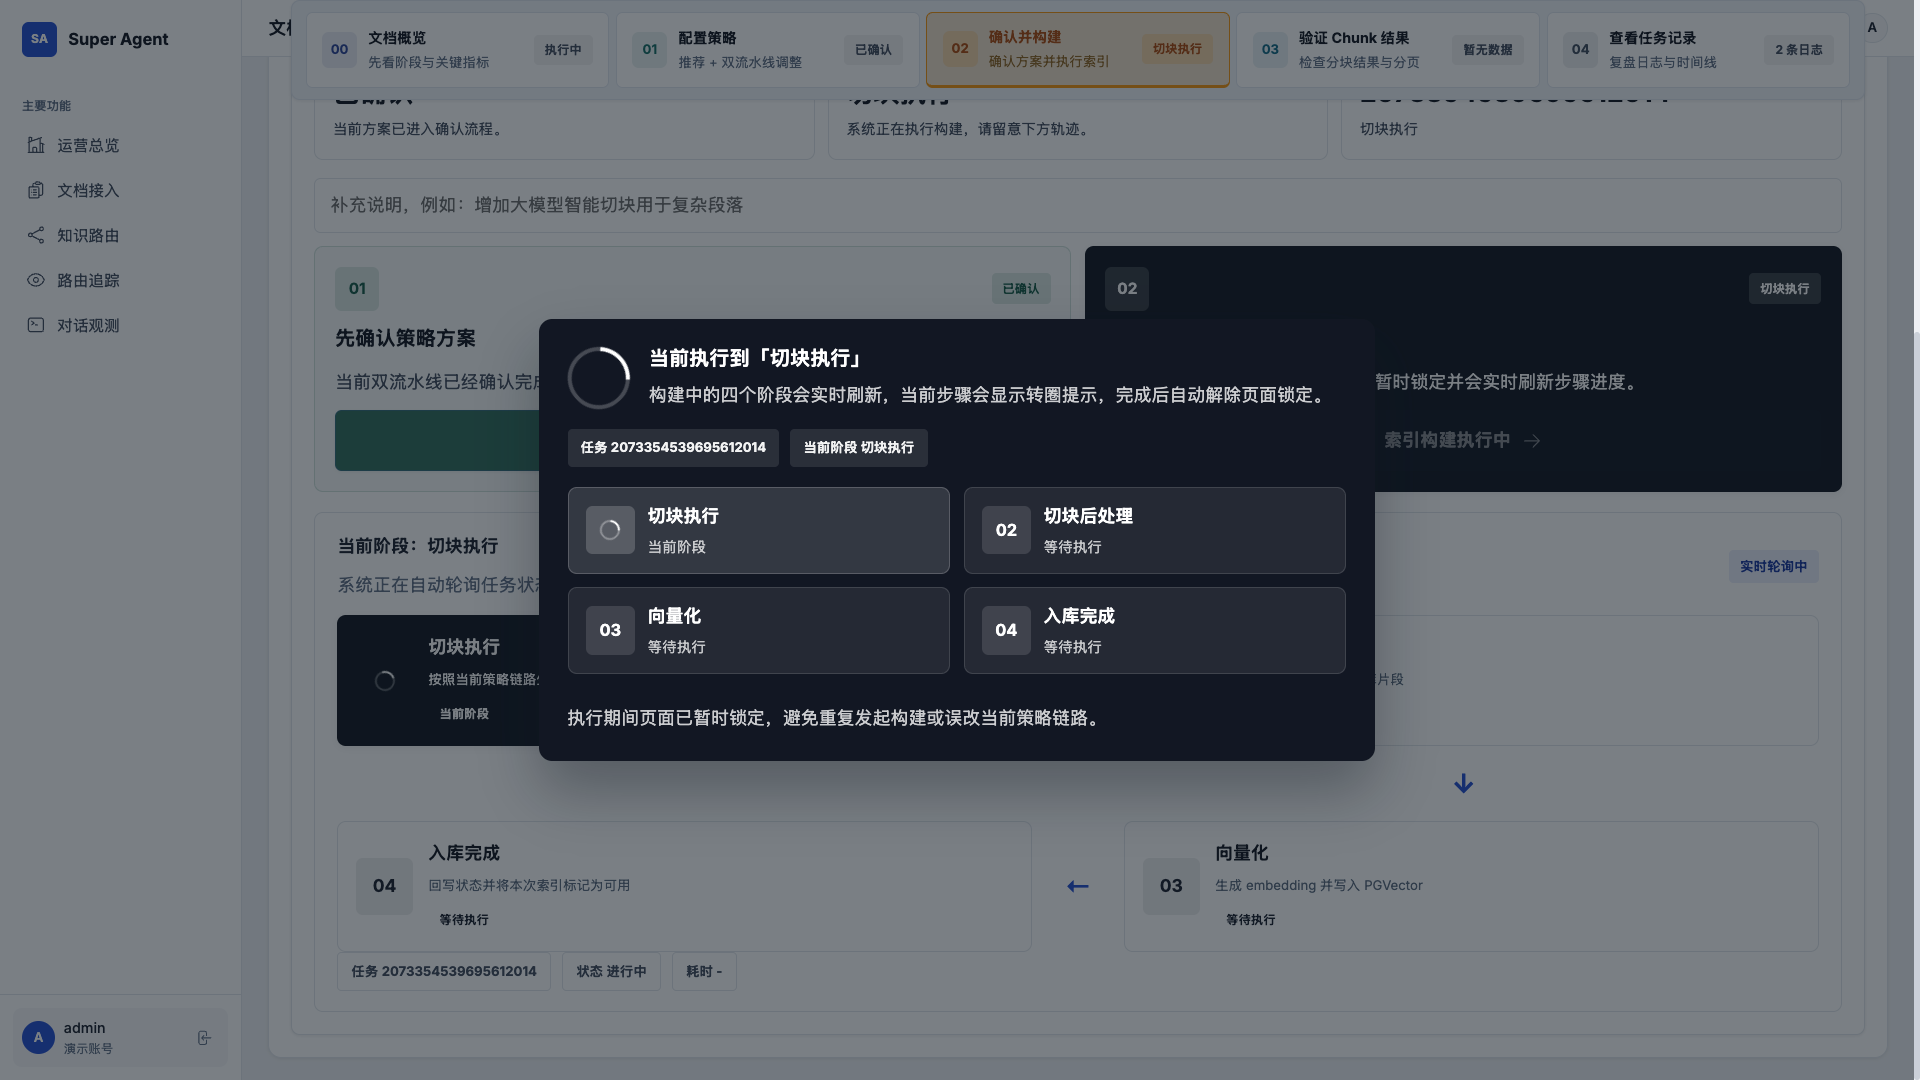This screenshot has width=1920, height=1080.
Task: Click the 实时轮询中 status badge
Action: (x=1773, y=566)
